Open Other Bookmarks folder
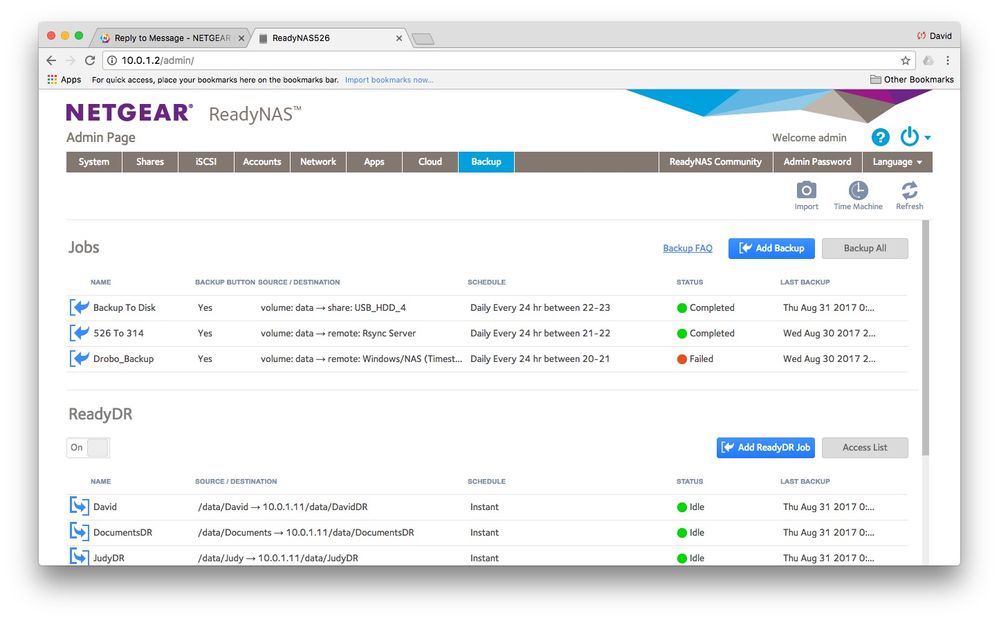This screenshot has width=999, height=621. 912,80
